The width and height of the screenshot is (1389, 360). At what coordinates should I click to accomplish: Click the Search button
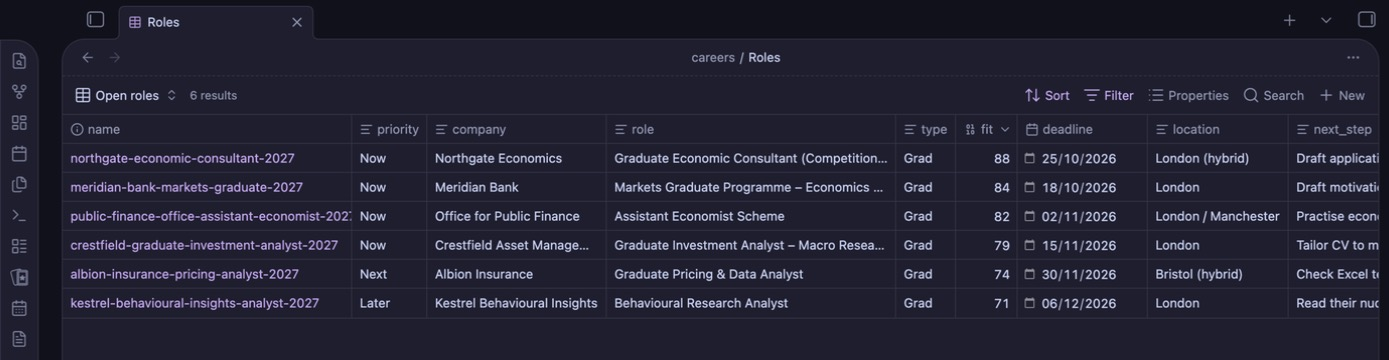click(x=1273, y=96)
